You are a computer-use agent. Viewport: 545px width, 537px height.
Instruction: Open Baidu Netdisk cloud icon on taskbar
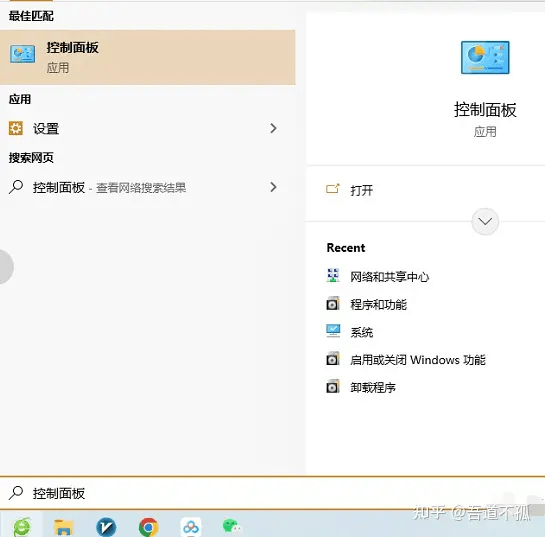pos(191,527)
